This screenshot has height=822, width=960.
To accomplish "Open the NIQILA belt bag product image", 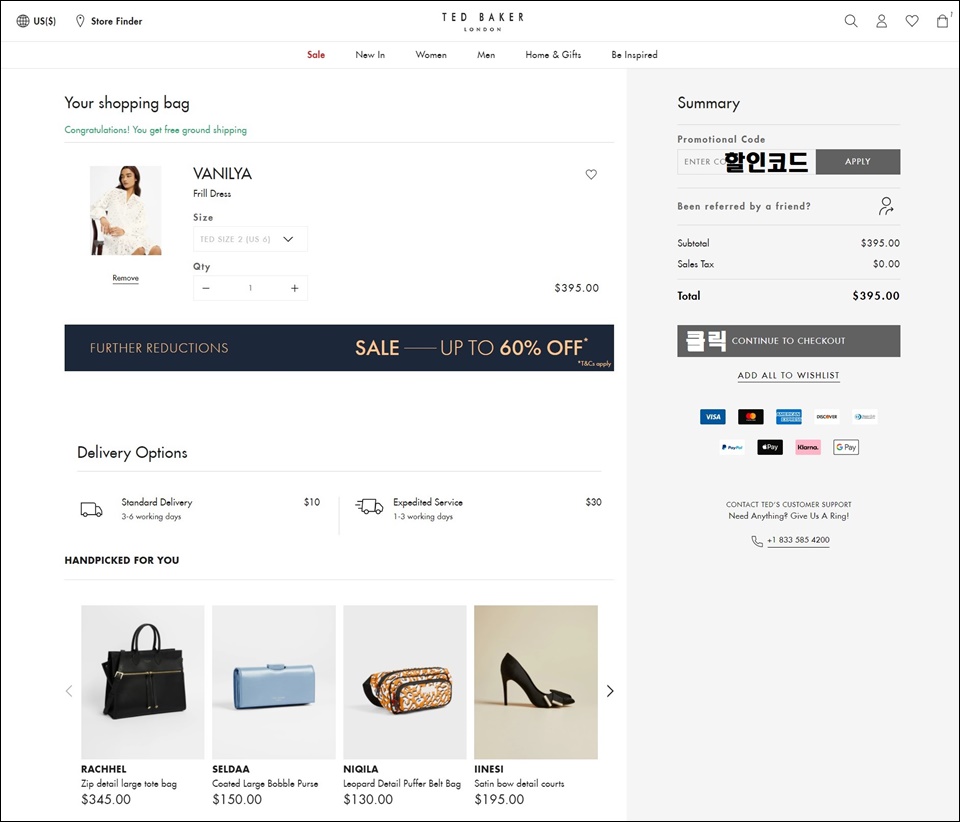I will click(x=405, y=682).
